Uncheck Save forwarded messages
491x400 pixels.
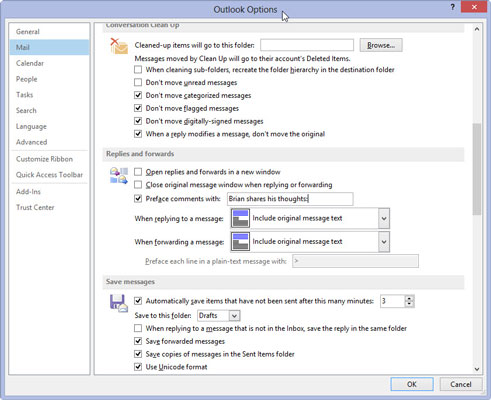[138, 341]
